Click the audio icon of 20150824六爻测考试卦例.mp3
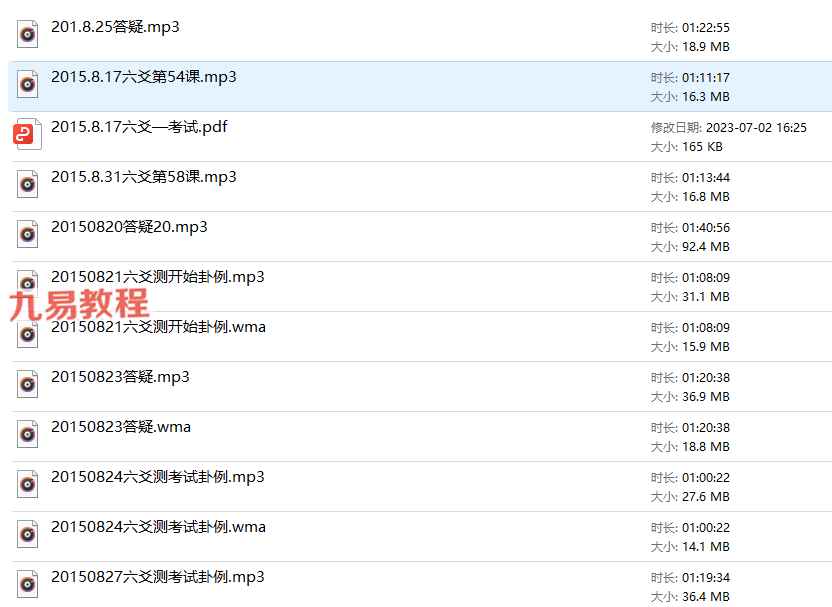Viewport: 832px width, 607px height. click(28, 484)
